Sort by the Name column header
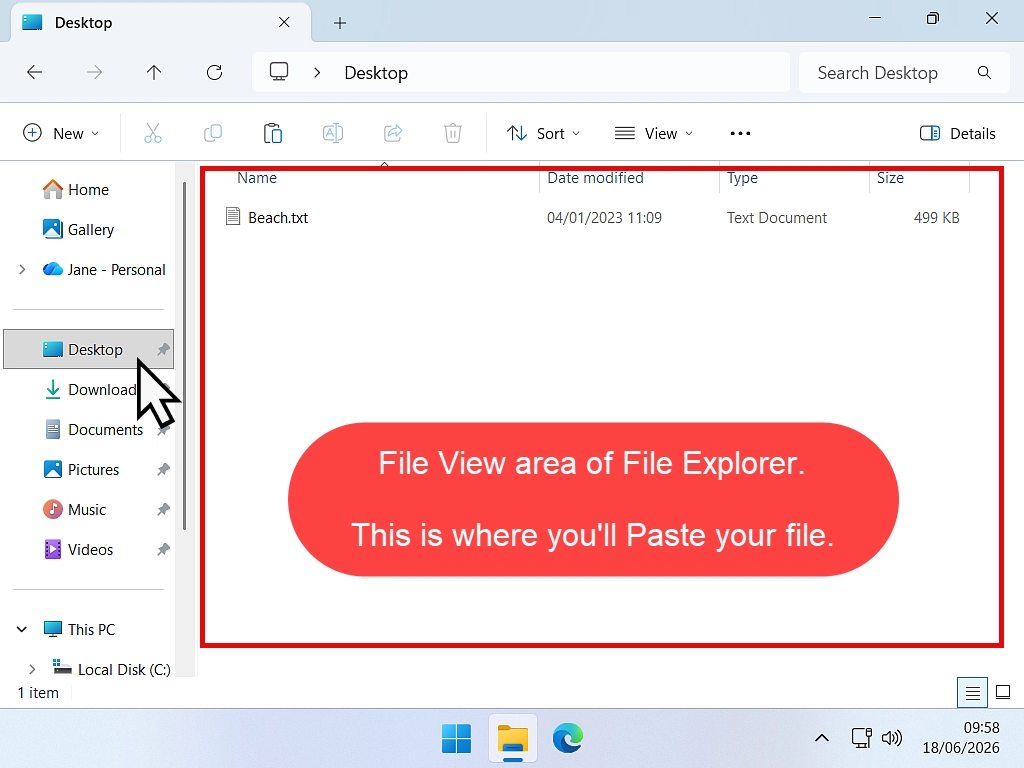The height and width of the screenshot is (768, 1024). (x=257, y=178)
